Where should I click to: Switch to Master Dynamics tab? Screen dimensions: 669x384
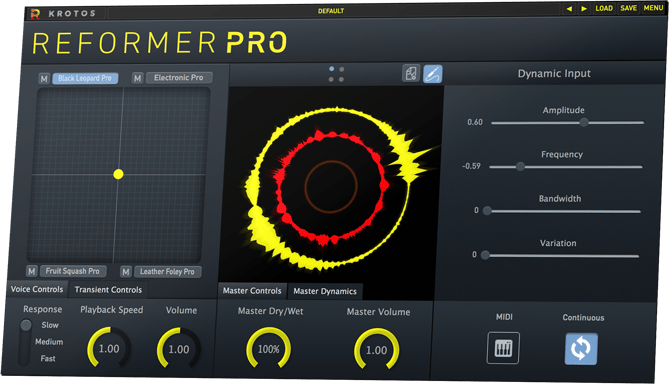325,291
